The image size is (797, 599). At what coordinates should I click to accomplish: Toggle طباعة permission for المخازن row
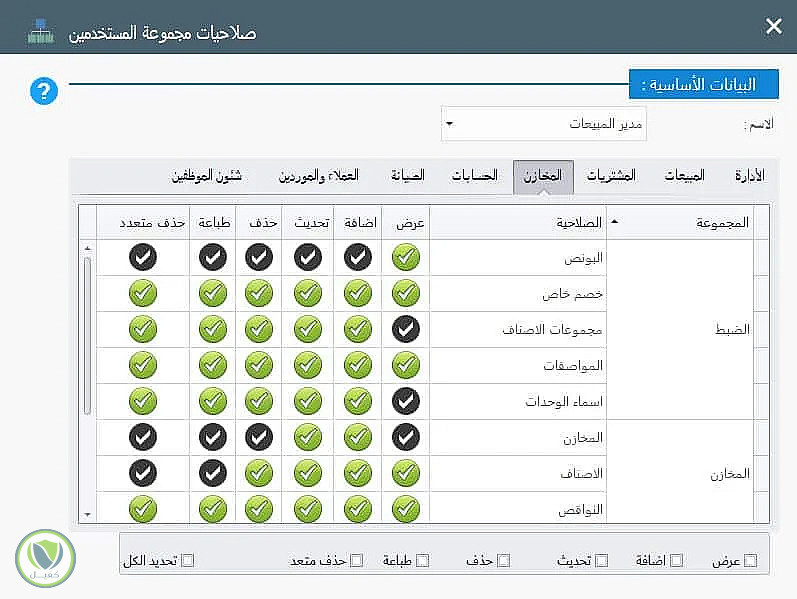point(213,437)
